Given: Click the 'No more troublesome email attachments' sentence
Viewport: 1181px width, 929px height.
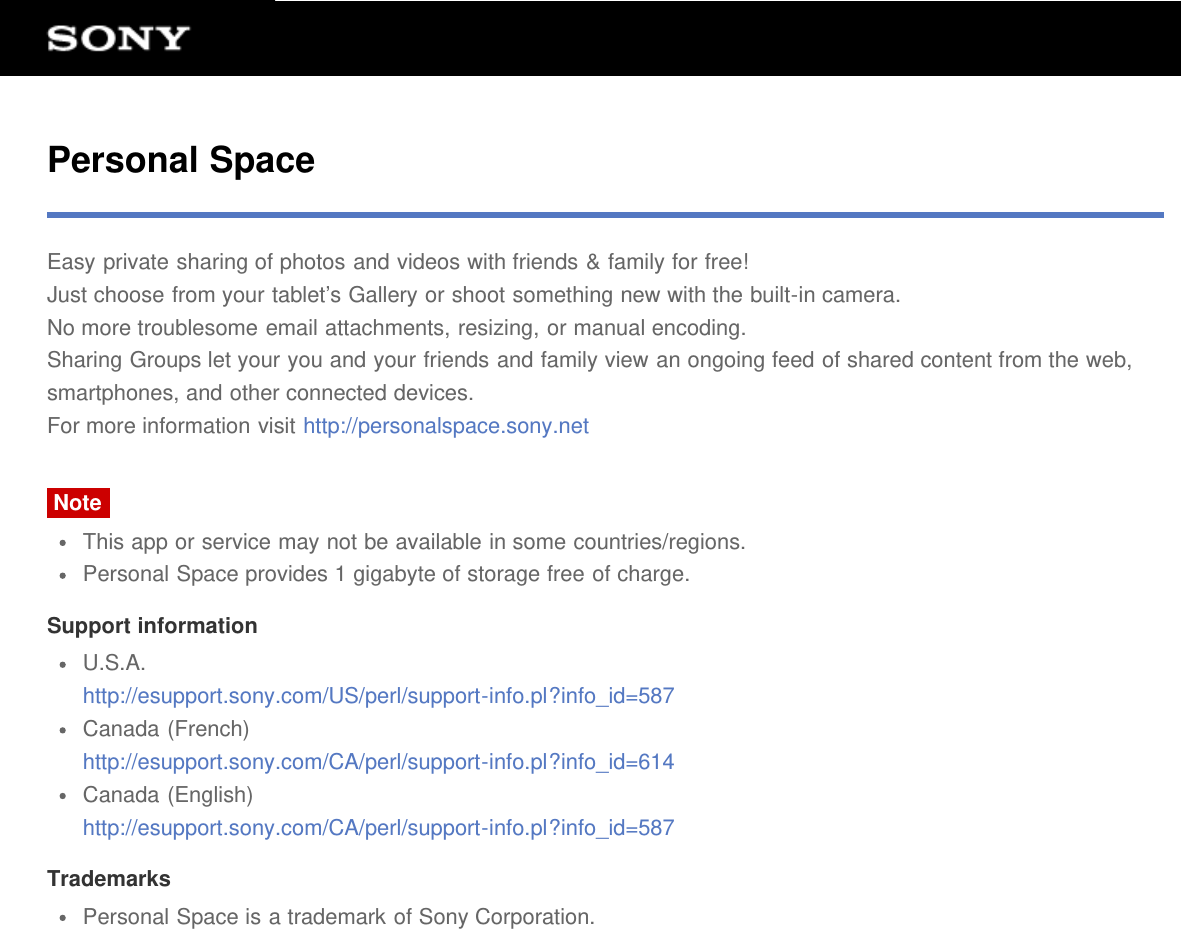Looking at the screenshot, I should coord(397,328).
